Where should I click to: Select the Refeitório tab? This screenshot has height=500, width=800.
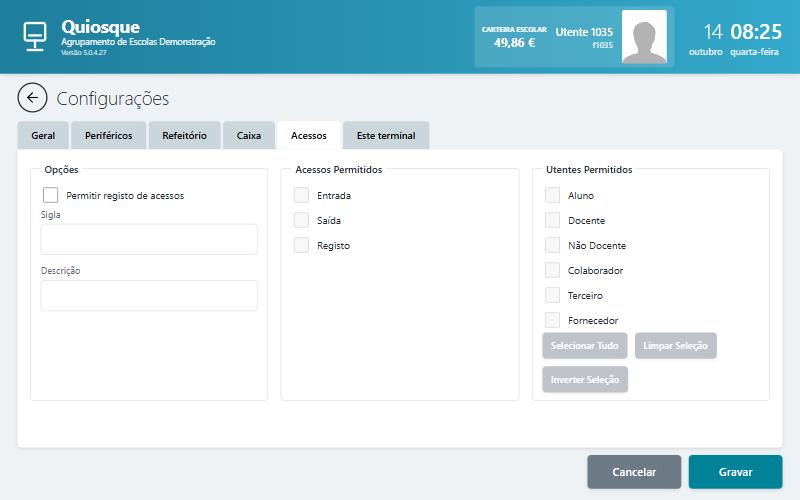point(184,135)
